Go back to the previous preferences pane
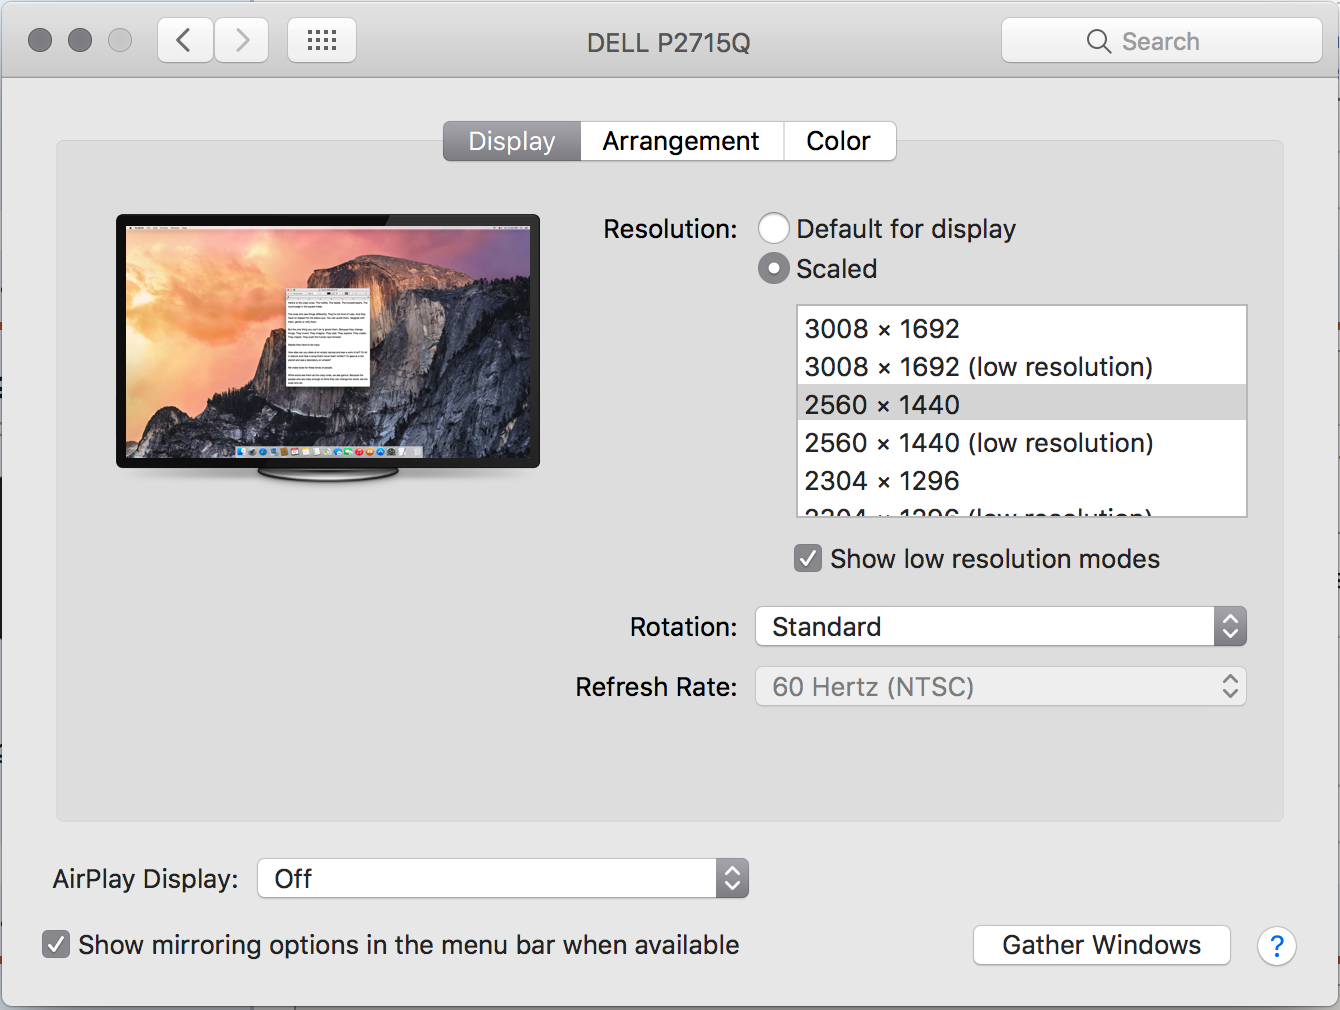Image resolution: width=1340 pixels, height=1010 pixels. (x=185, y=41)
